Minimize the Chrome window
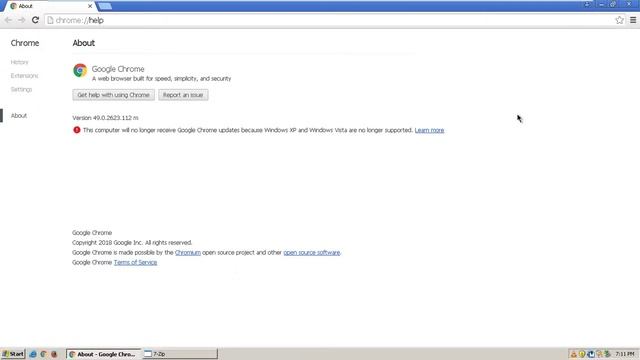 click(601, 4)
